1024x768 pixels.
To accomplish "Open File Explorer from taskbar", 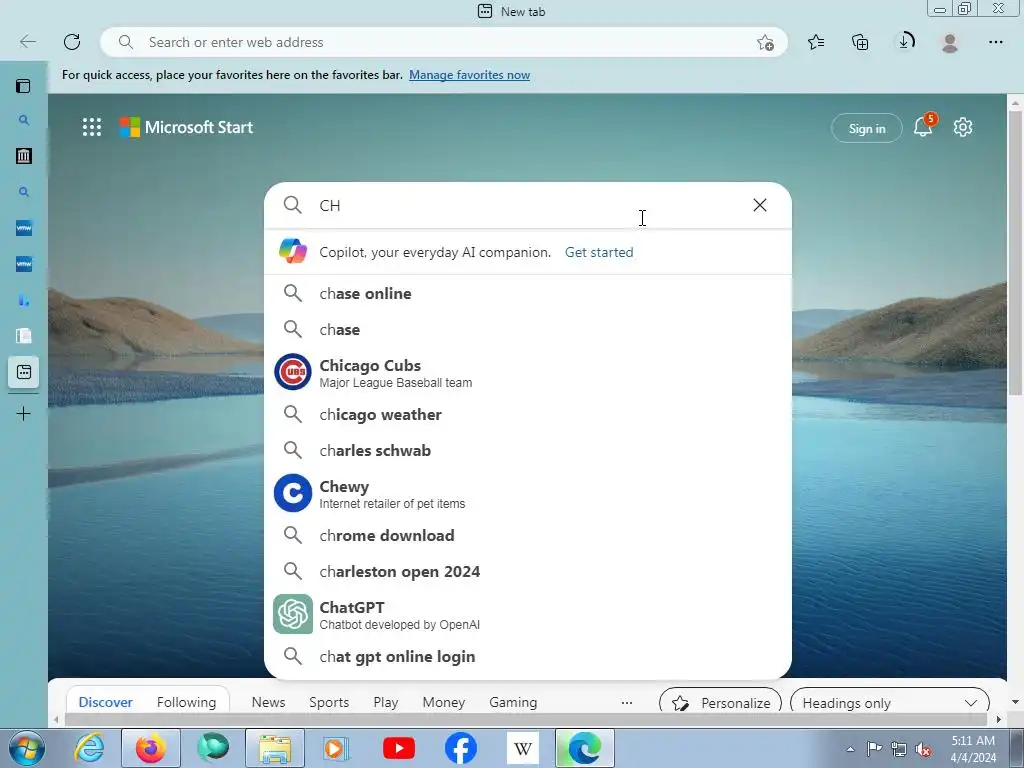I will click(275, 748).
